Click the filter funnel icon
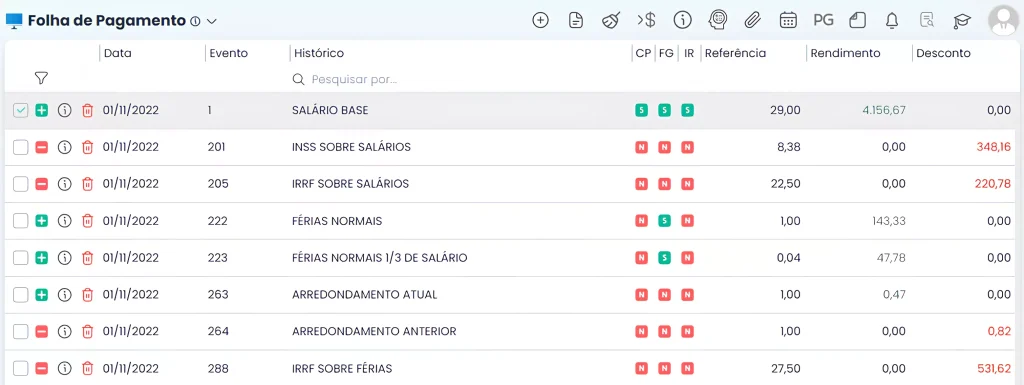This screenshot has width=1024, height=385. tap(41, 78)
